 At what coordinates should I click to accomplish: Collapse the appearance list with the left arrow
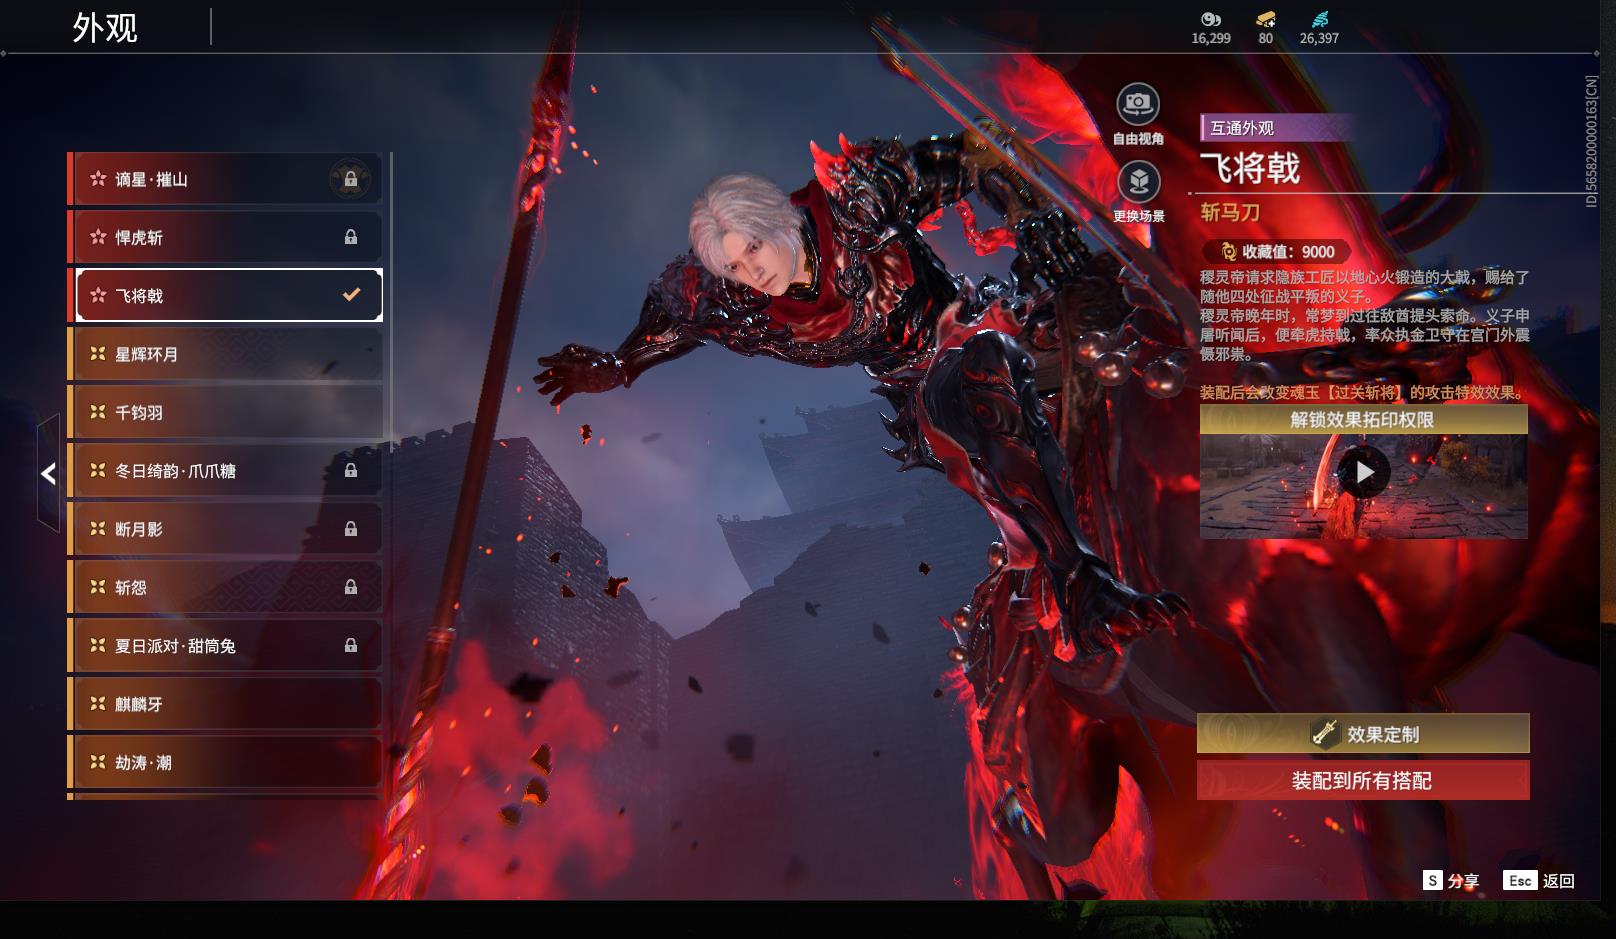click(x=48, y=473)
